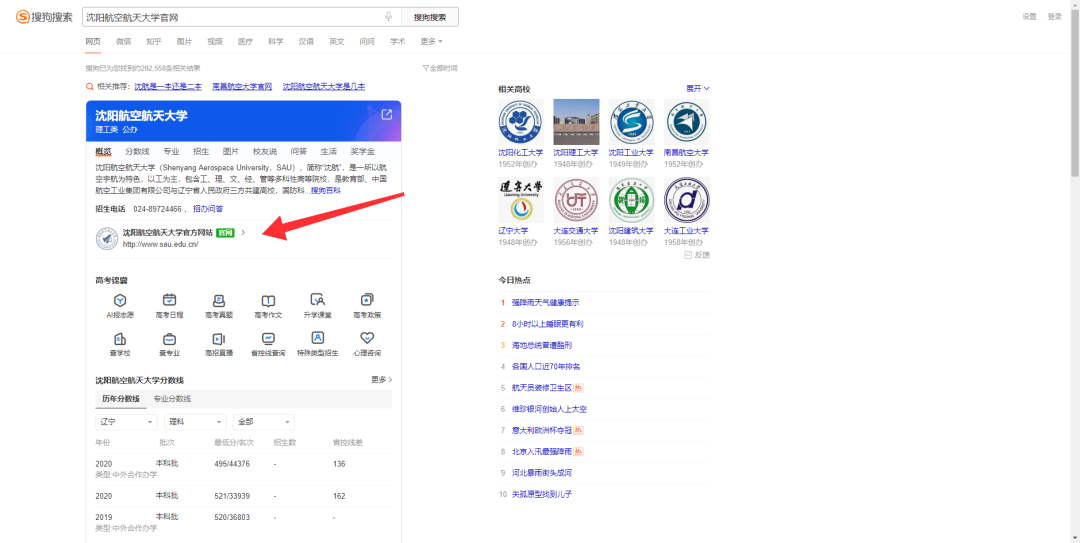Open the 更多 dropdown in top navigation
Viewport: 1080px width, 543px height.
click(431, 41)
